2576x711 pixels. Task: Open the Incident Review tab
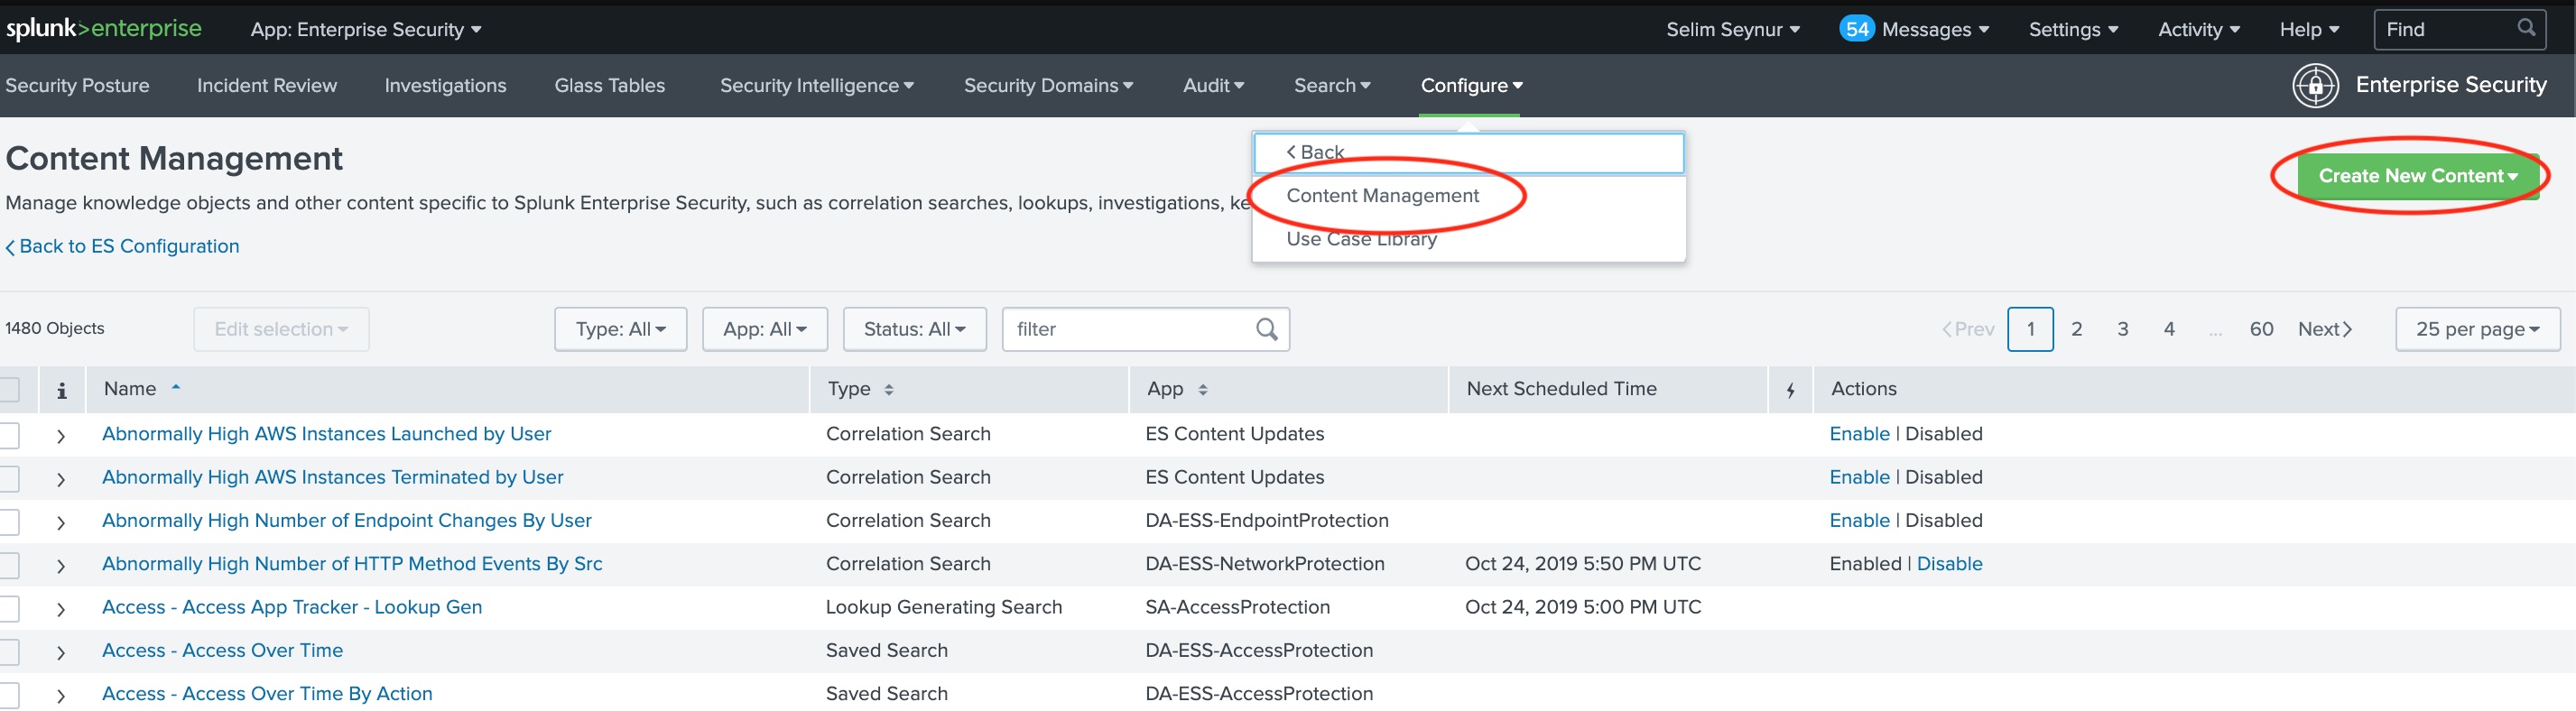(267, 86)
